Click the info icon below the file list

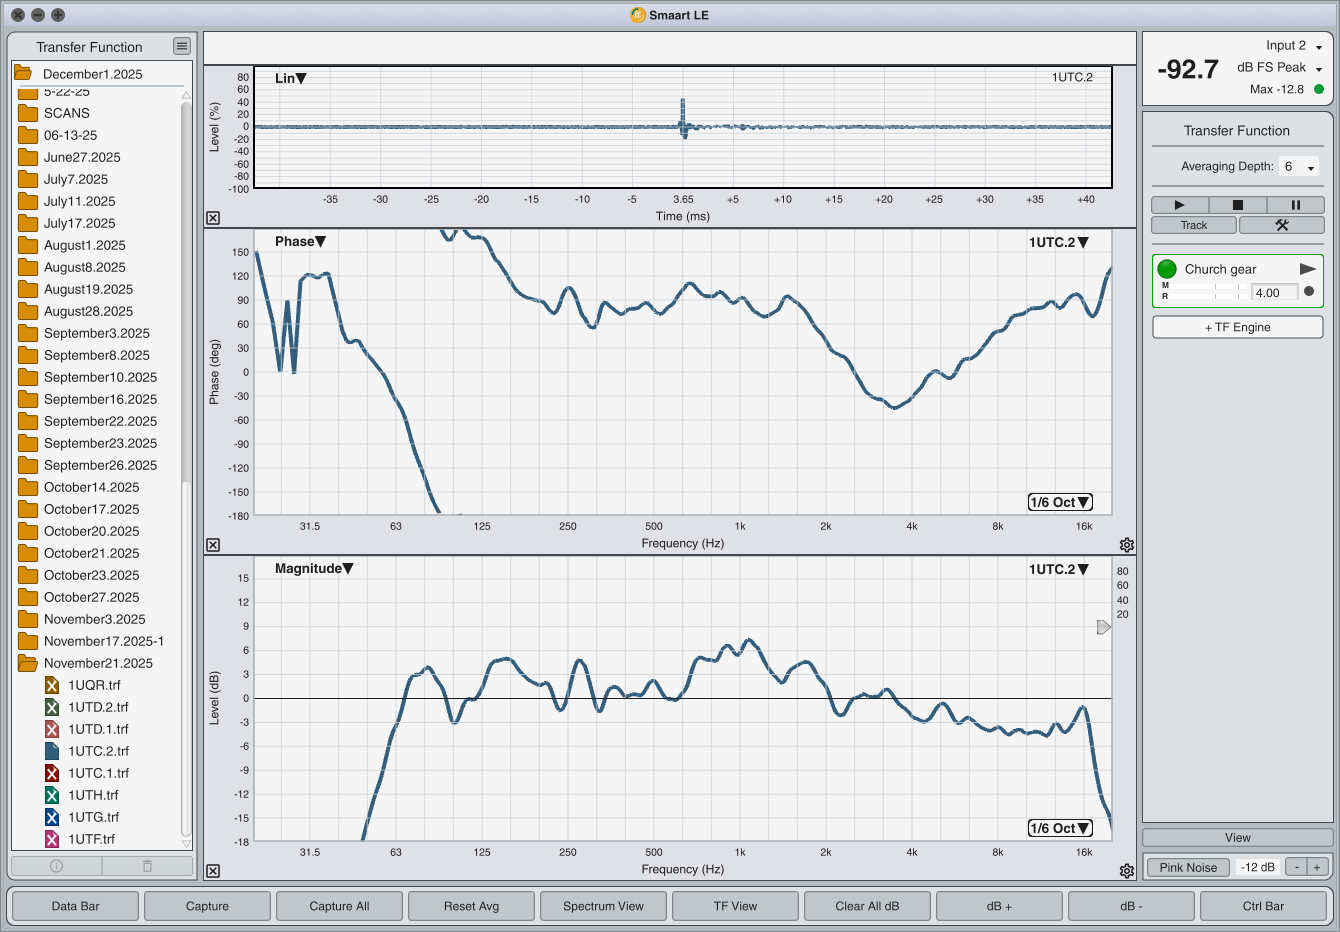tap(56, 866)
